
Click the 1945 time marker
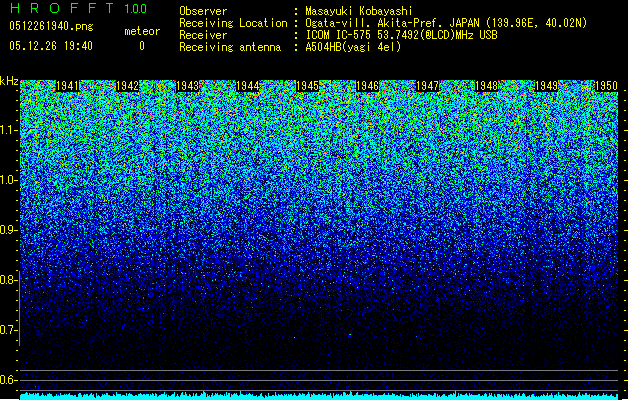point(307,86)
